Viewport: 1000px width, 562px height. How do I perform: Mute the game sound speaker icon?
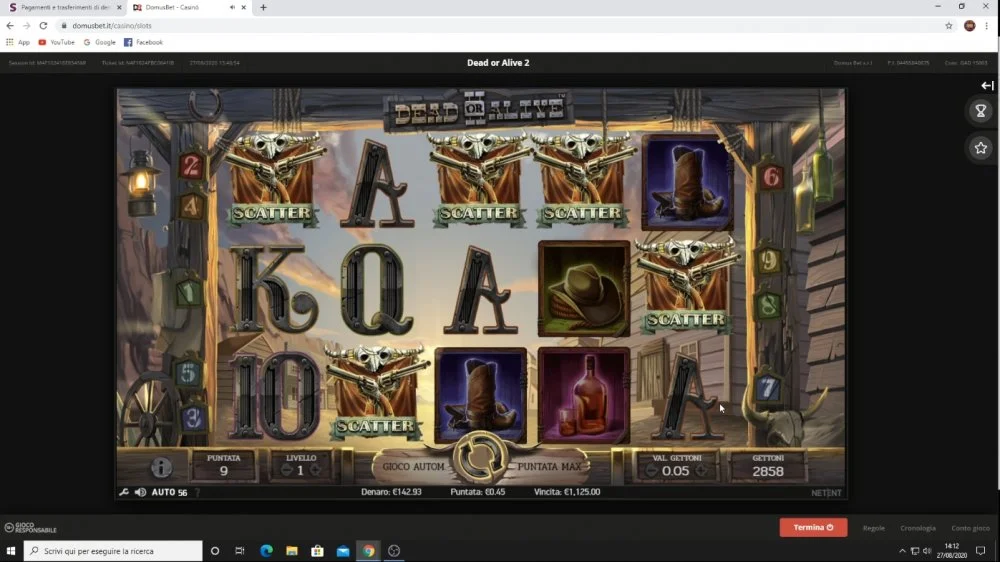[x=140, y=492]
